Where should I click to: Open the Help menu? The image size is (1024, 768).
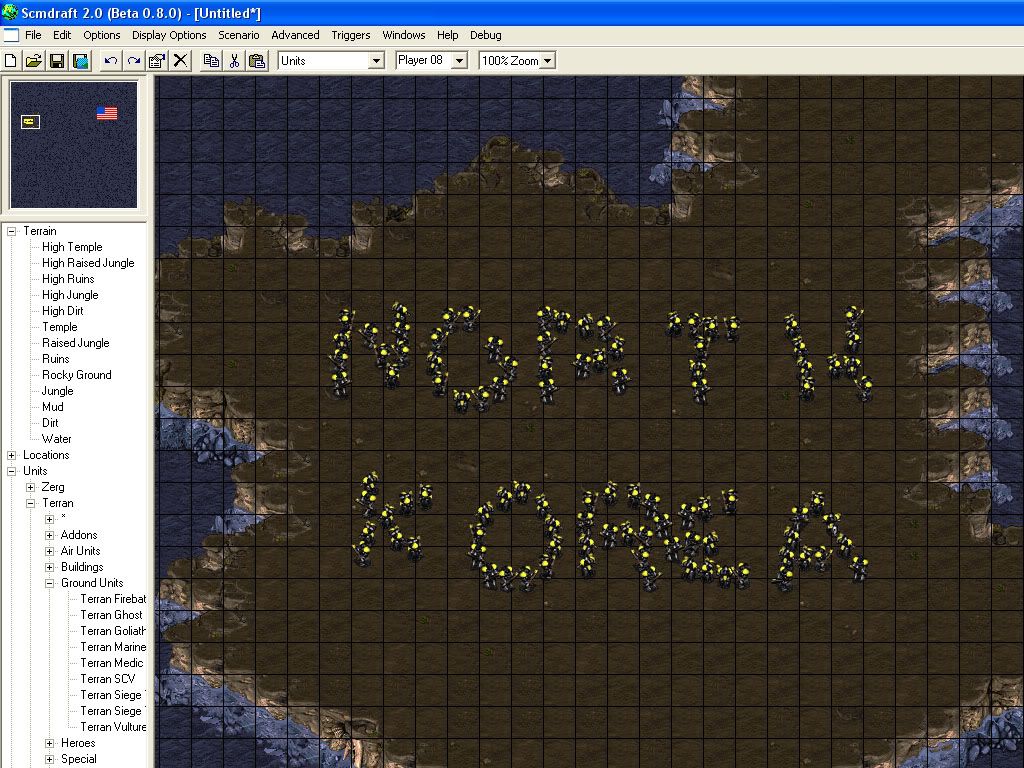coord(447,35)
